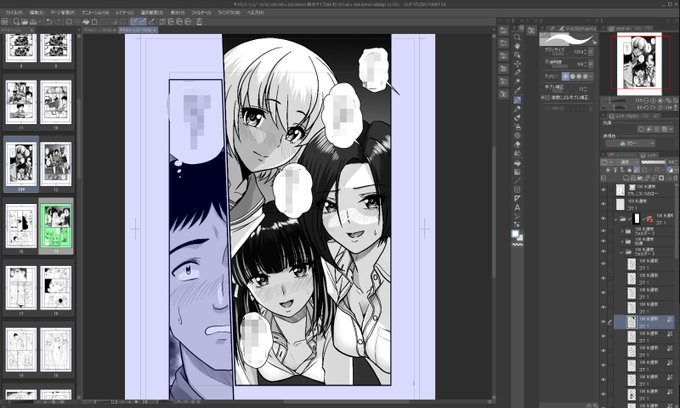
Task: Open the レイヤー menu
Action: tap(124, 13)
